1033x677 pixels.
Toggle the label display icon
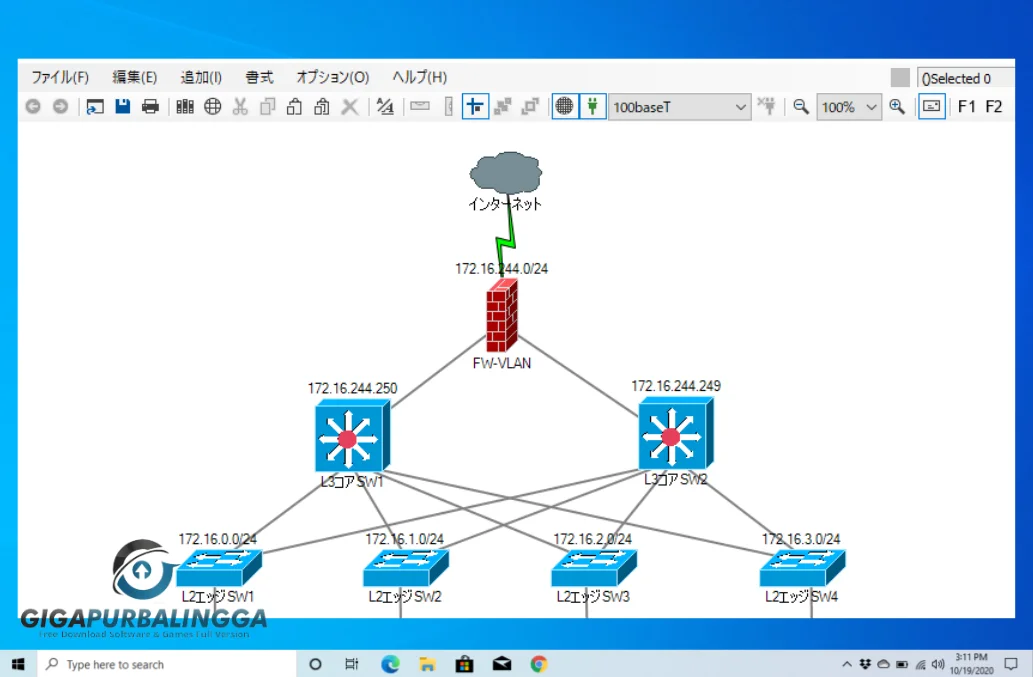932,106
